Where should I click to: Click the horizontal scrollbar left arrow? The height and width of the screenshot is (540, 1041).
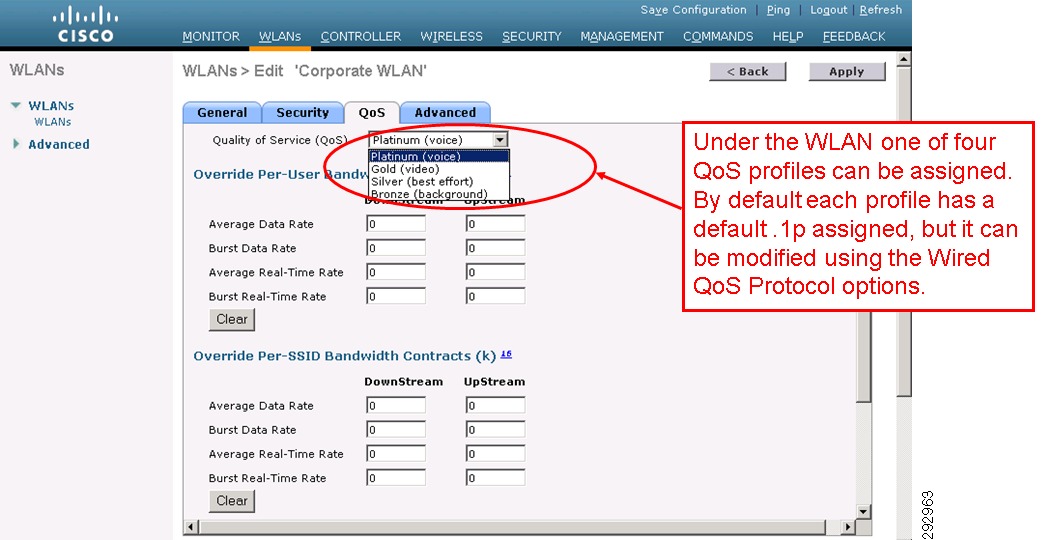[x=191, y=527]
